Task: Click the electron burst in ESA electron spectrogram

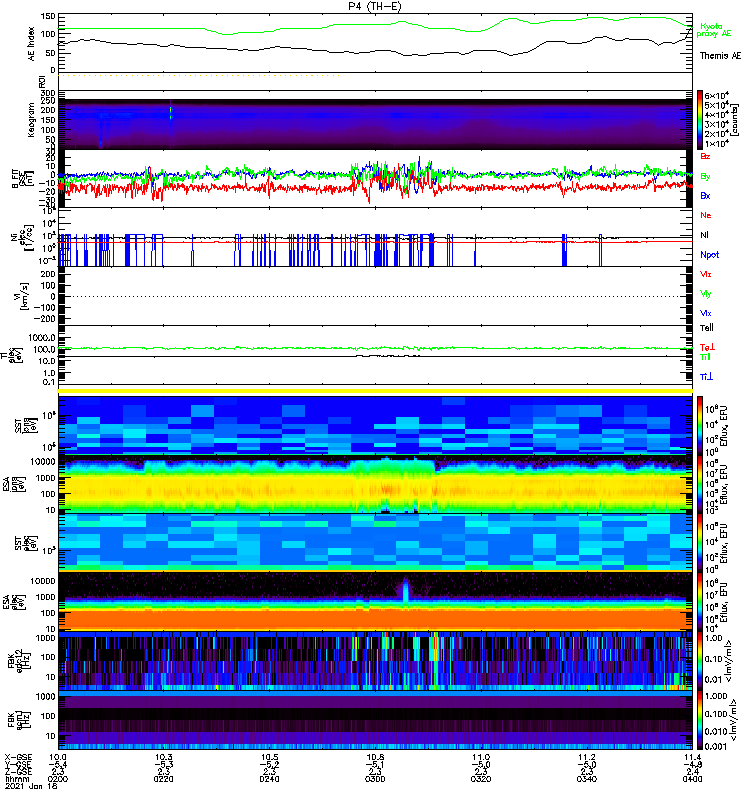Action: [406, 592]
